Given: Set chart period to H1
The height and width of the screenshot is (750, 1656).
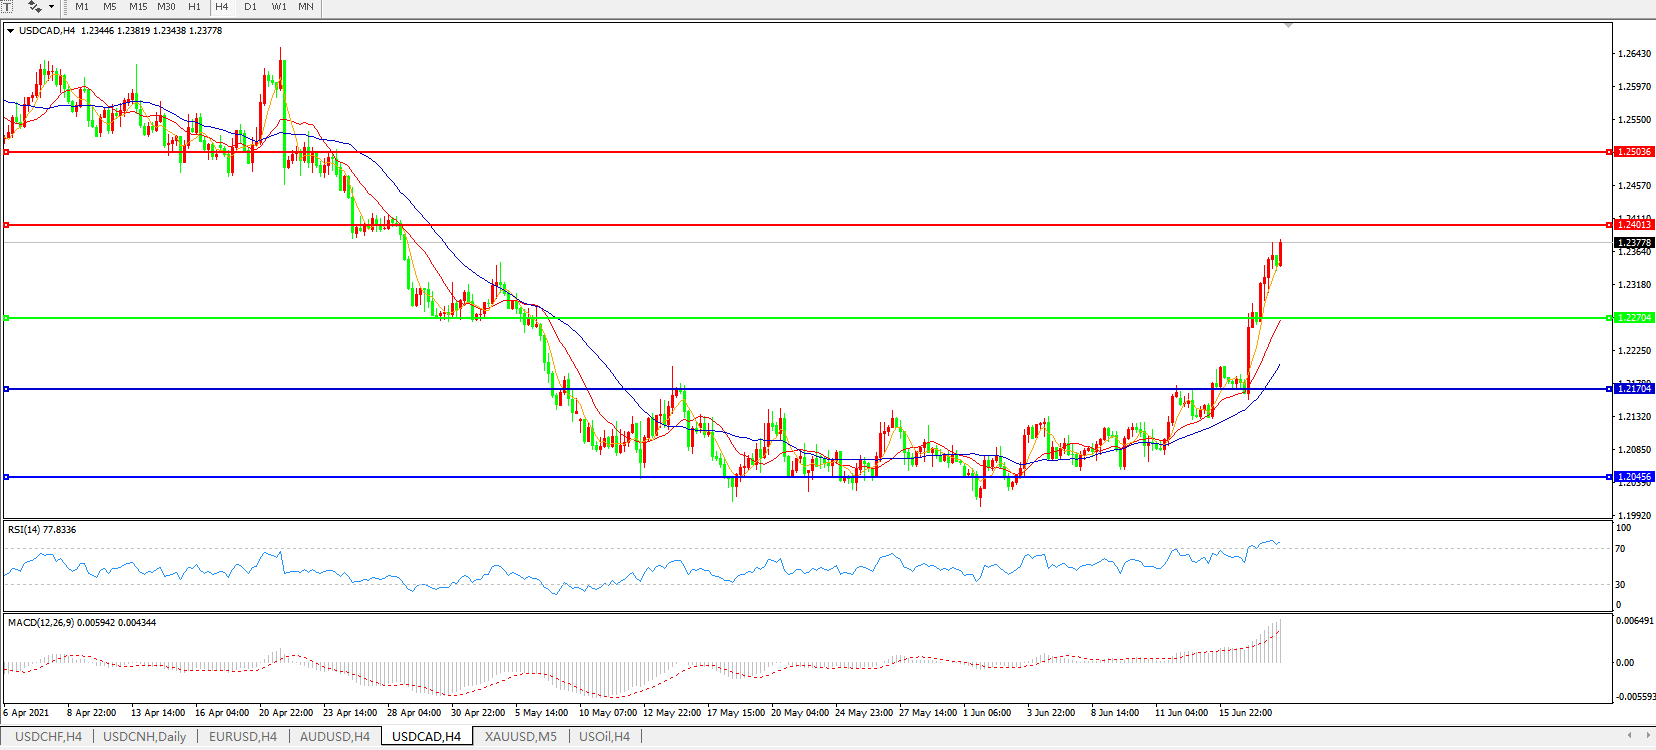Looking at the screenshot, I should pyautogui.click(x=194, y=7).
